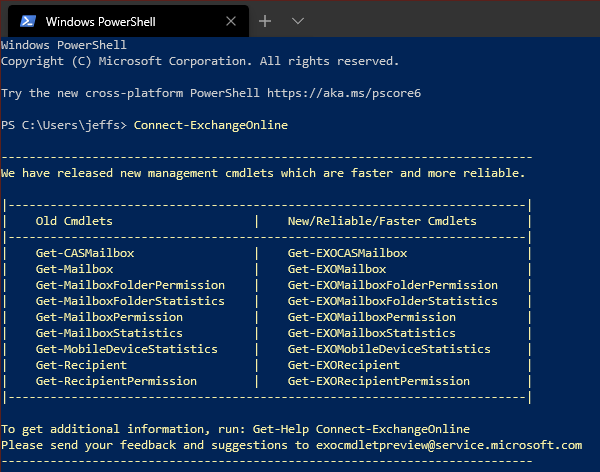This screenshot has width=600, height=472.
Task: Click Get-EXOMailboxPermission text
Action: (372, 317)
